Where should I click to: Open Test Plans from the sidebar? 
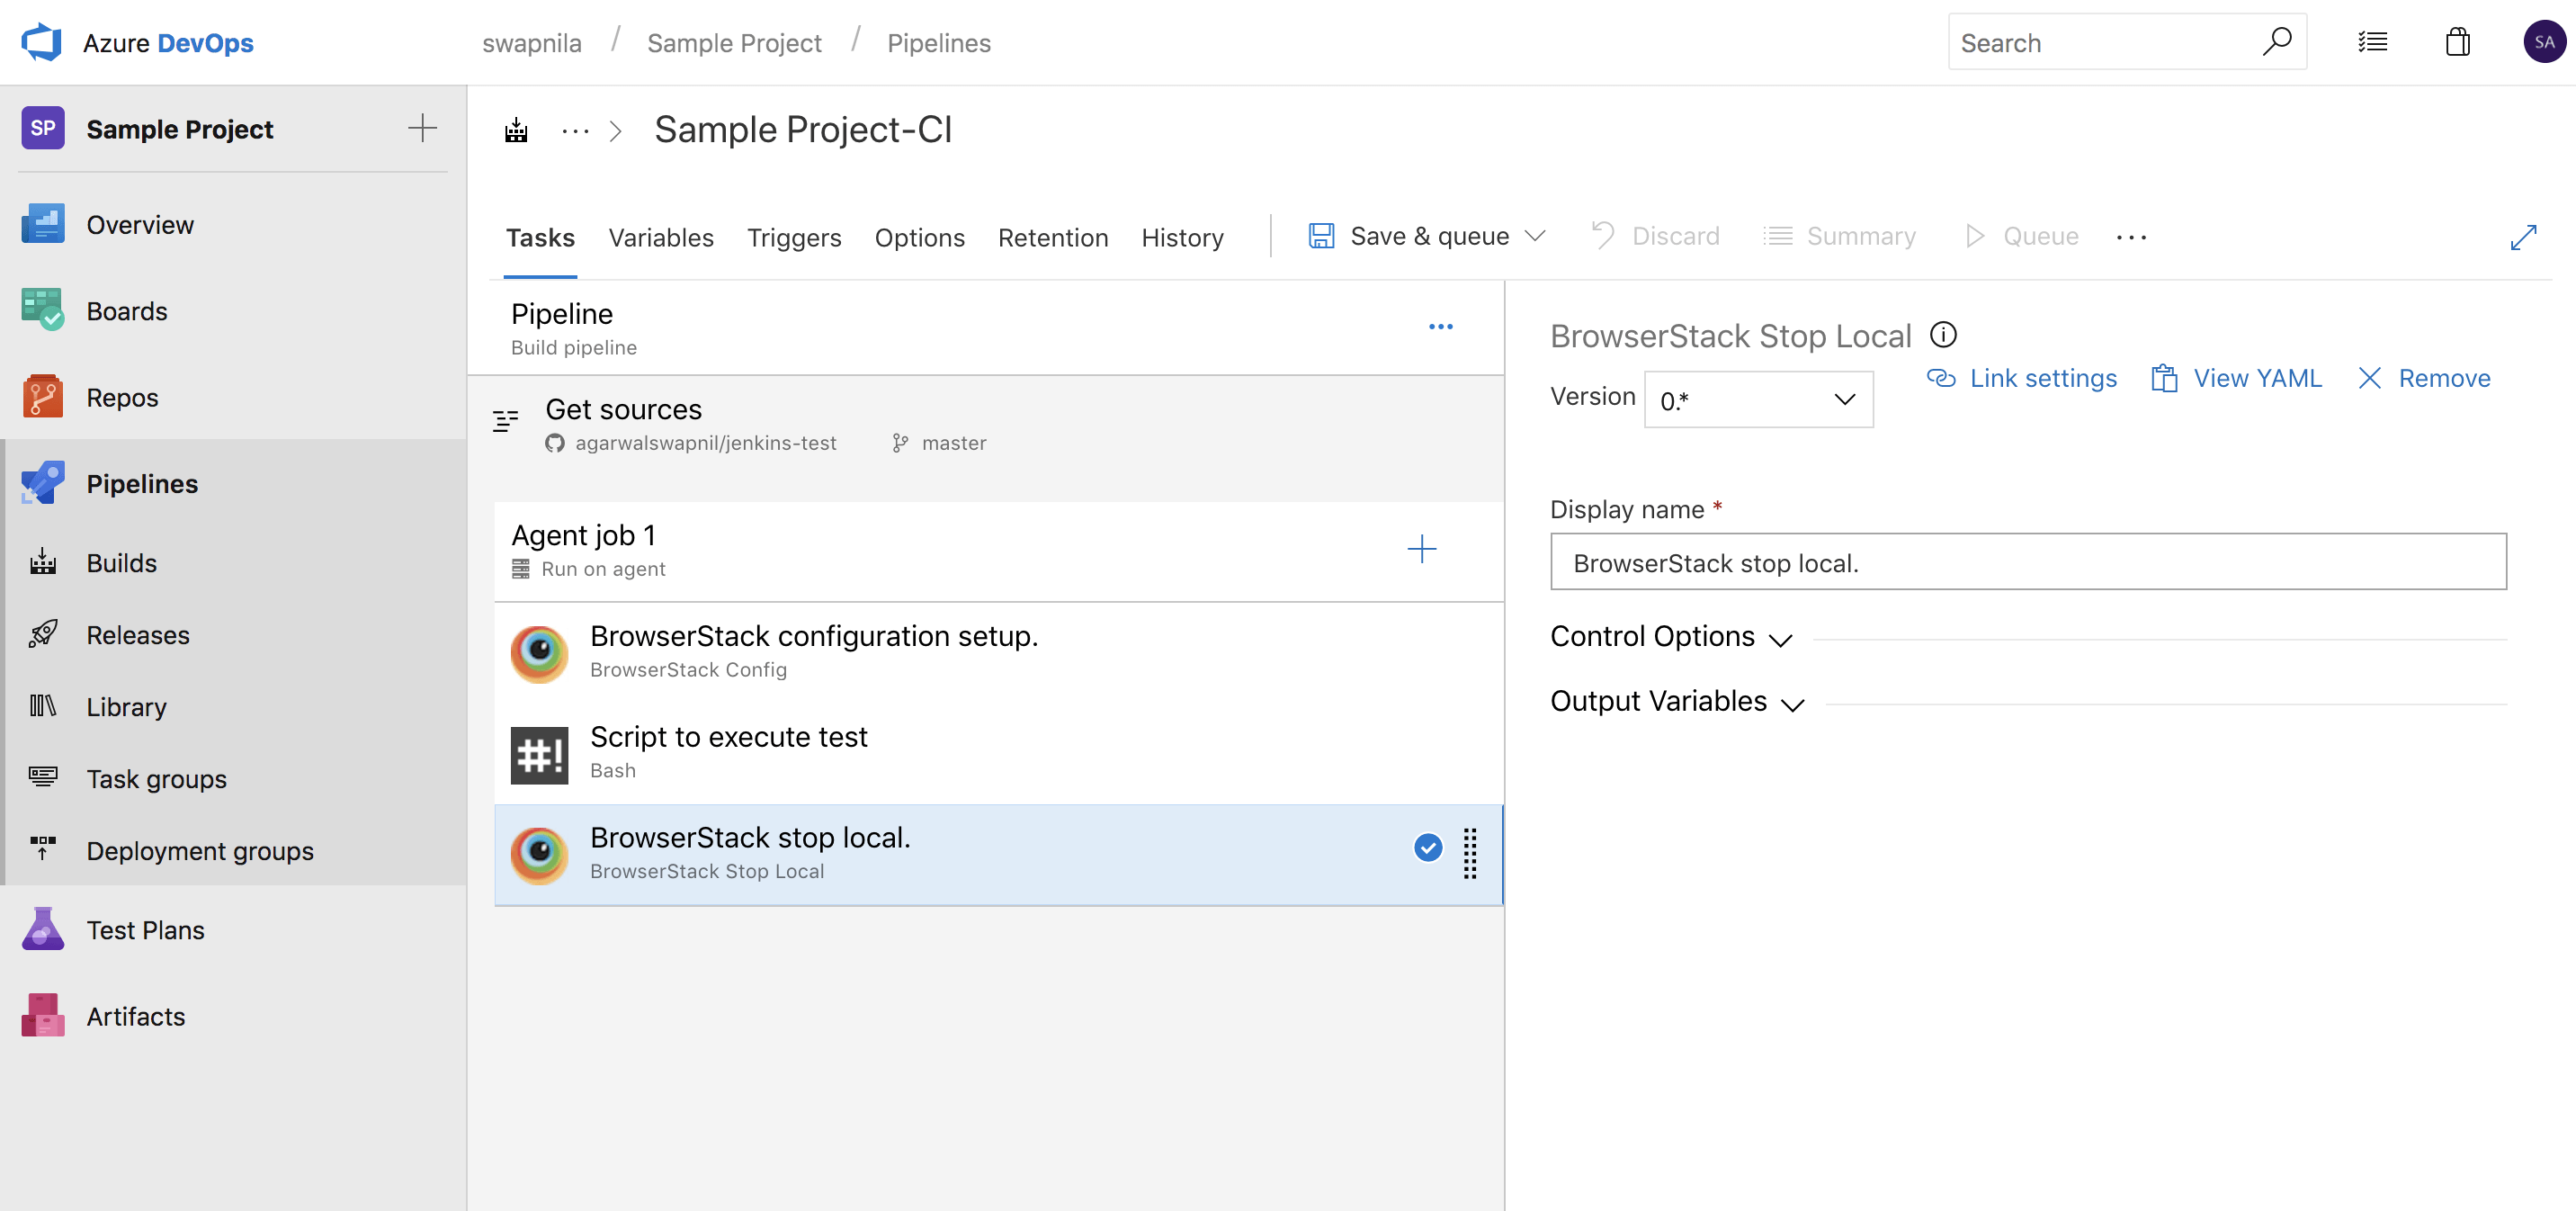145,929
